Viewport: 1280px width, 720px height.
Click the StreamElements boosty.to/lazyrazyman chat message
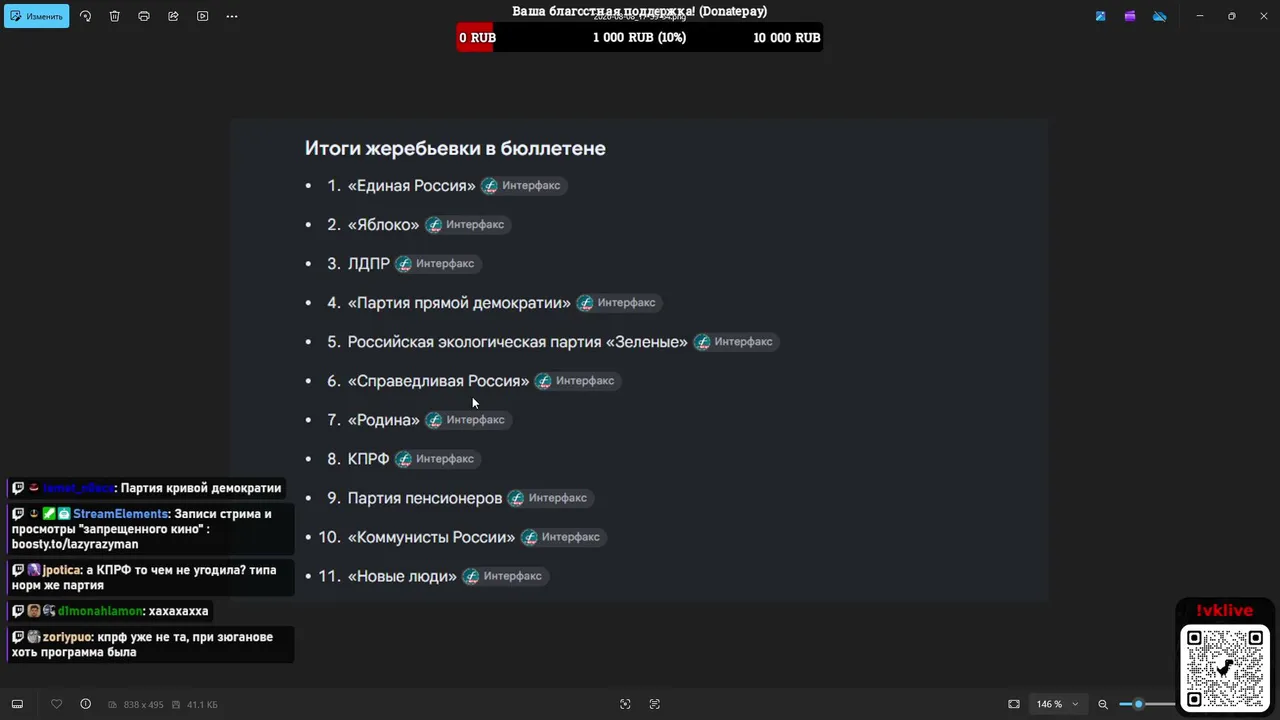tap(152, 529)
